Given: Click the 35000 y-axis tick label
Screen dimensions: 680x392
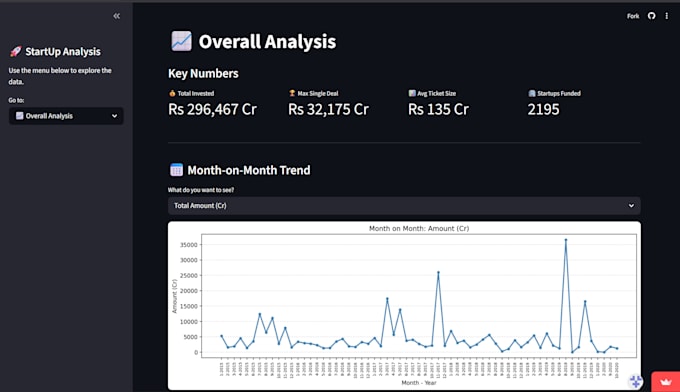Looking at the screenshot, I should [x=189, y=245].
